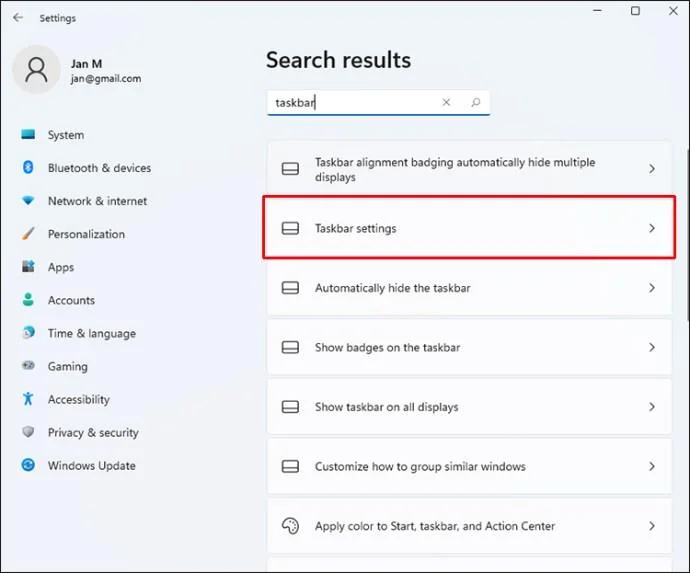Go to Network & internet
The height and width of the screenshot is (573, 690).
(97, 201)
